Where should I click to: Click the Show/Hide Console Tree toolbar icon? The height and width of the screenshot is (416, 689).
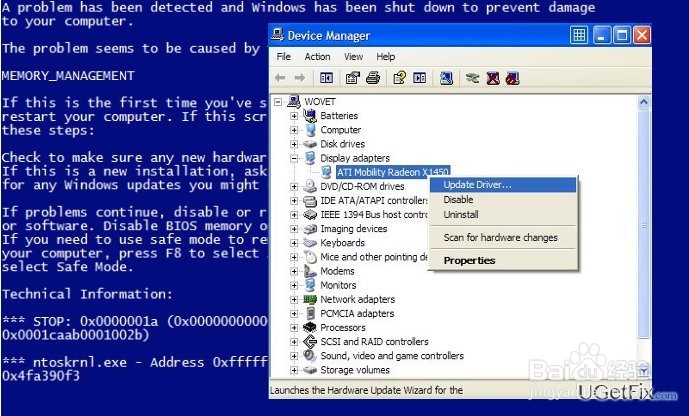click(x=326, y=78)
